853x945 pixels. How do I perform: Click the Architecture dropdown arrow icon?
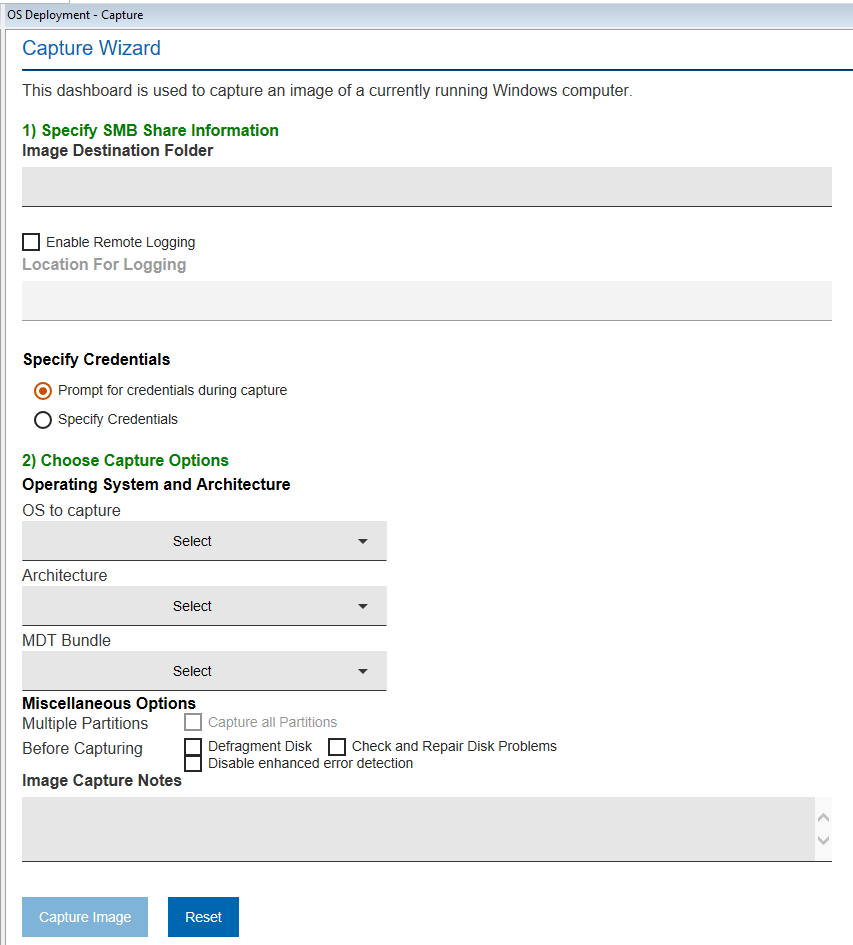coord(362,606)
